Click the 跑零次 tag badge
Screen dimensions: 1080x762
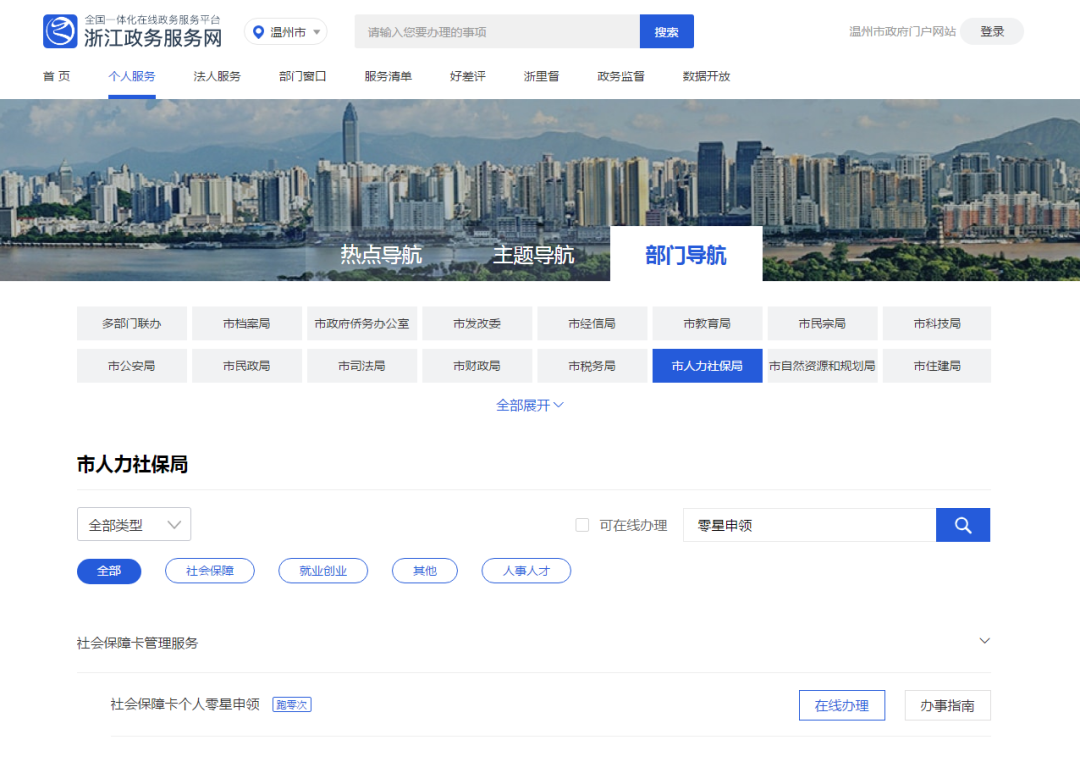[293, 705]
